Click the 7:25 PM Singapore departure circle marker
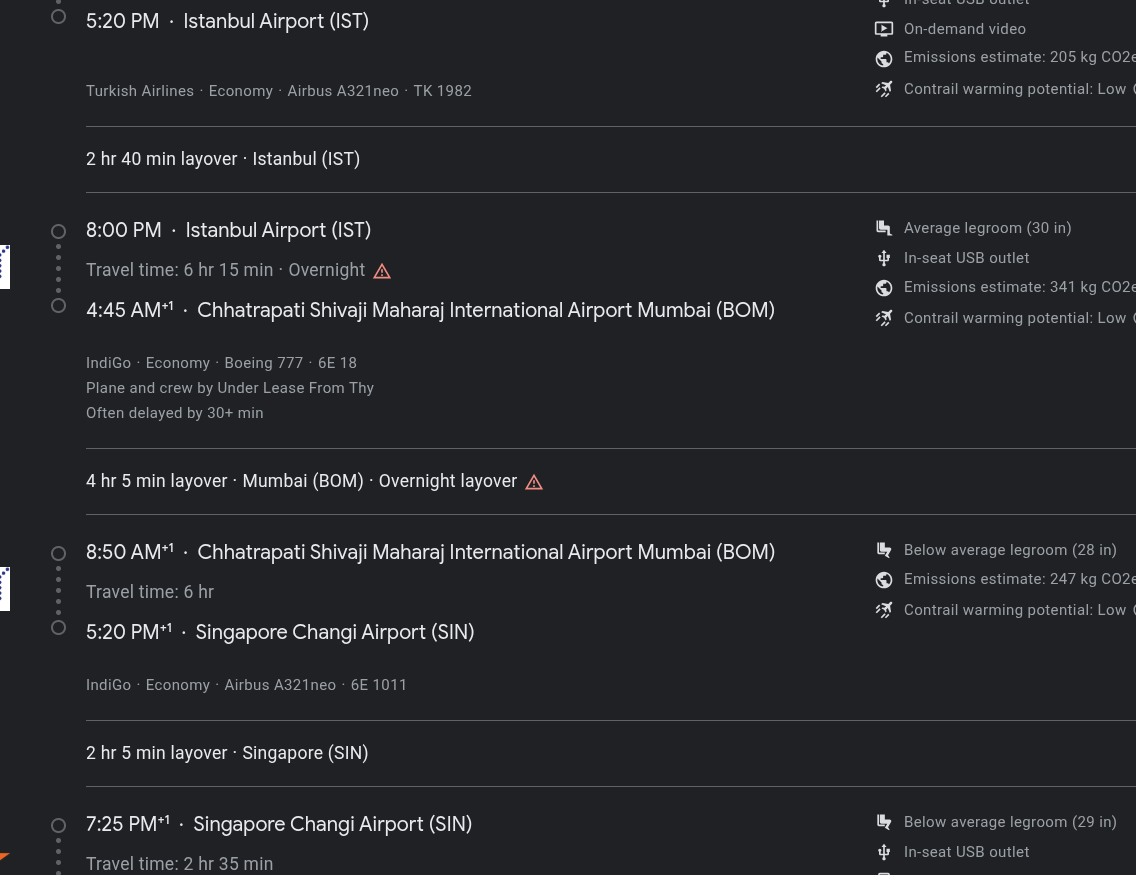This screenshot has height=875, width=1136. tap(59, 825)
